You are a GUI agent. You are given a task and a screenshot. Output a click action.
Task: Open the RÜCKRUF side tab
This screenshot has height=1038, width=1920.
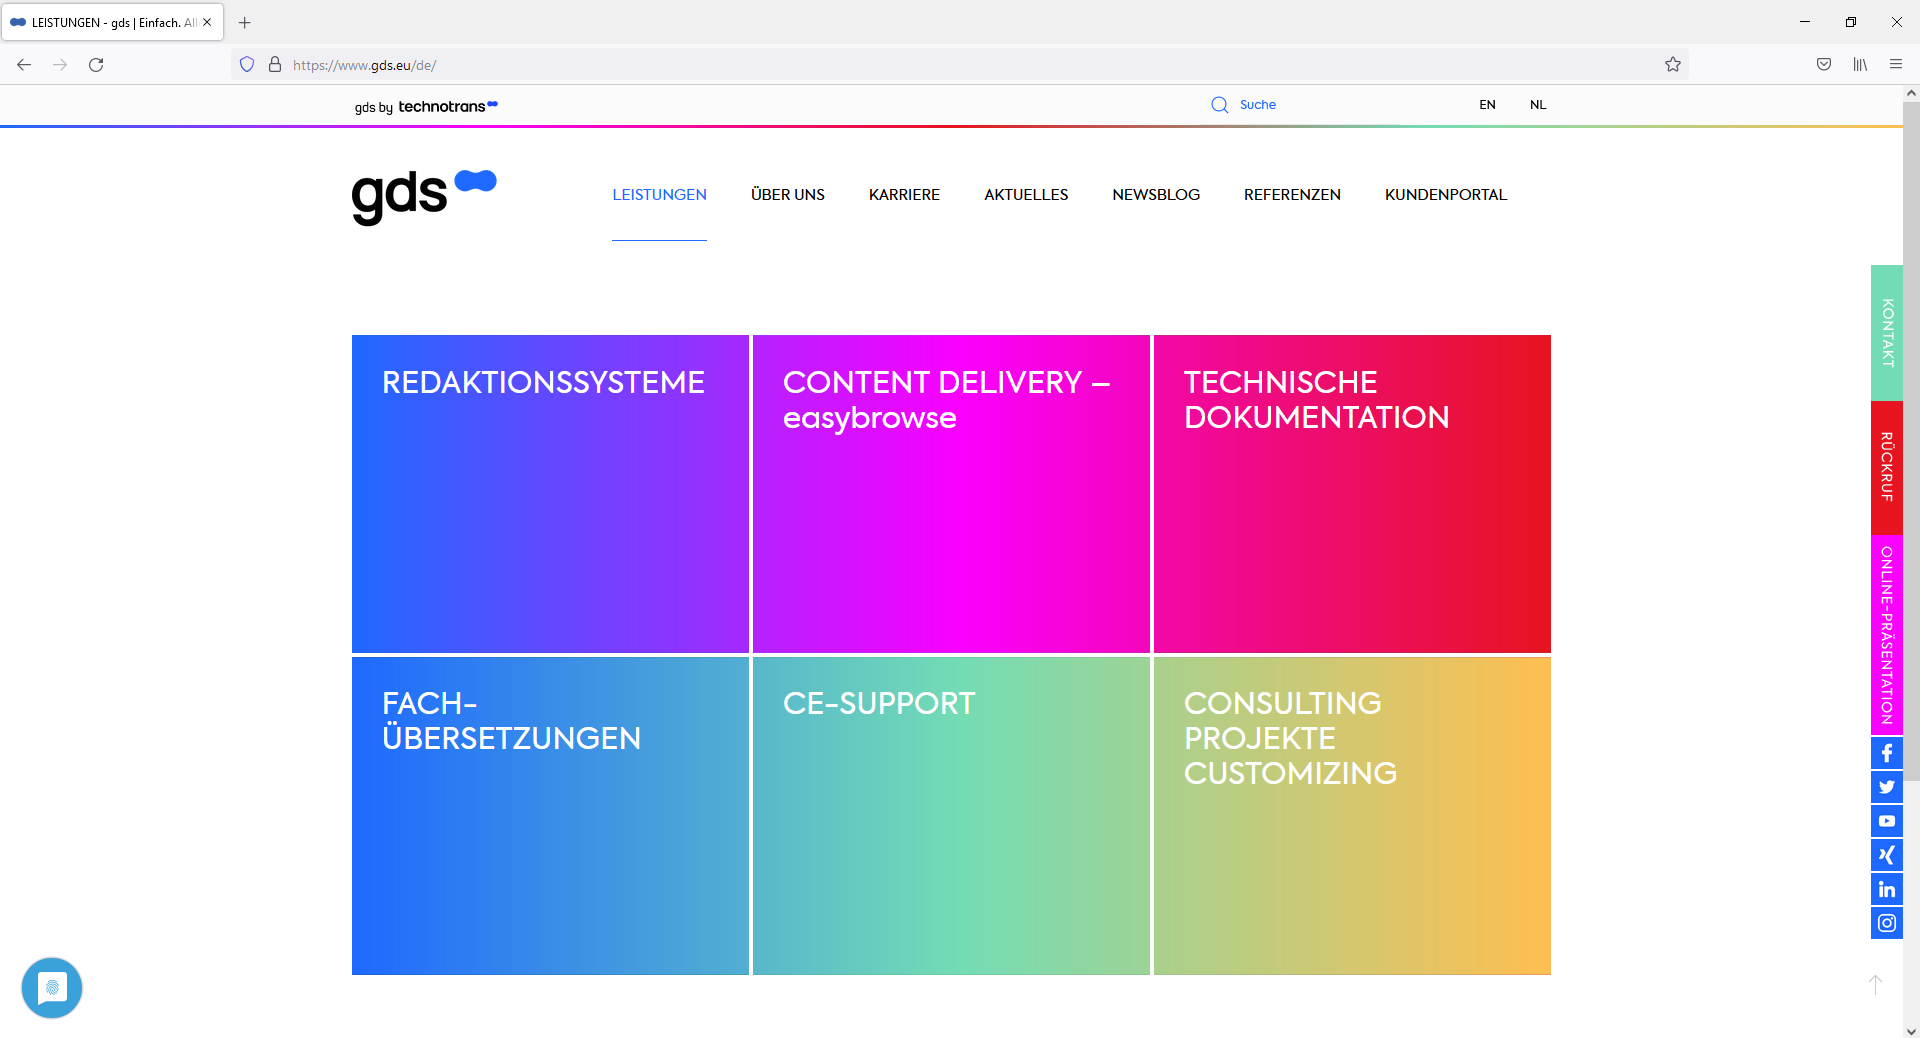pyautogui.click(x=1887, y=468)
